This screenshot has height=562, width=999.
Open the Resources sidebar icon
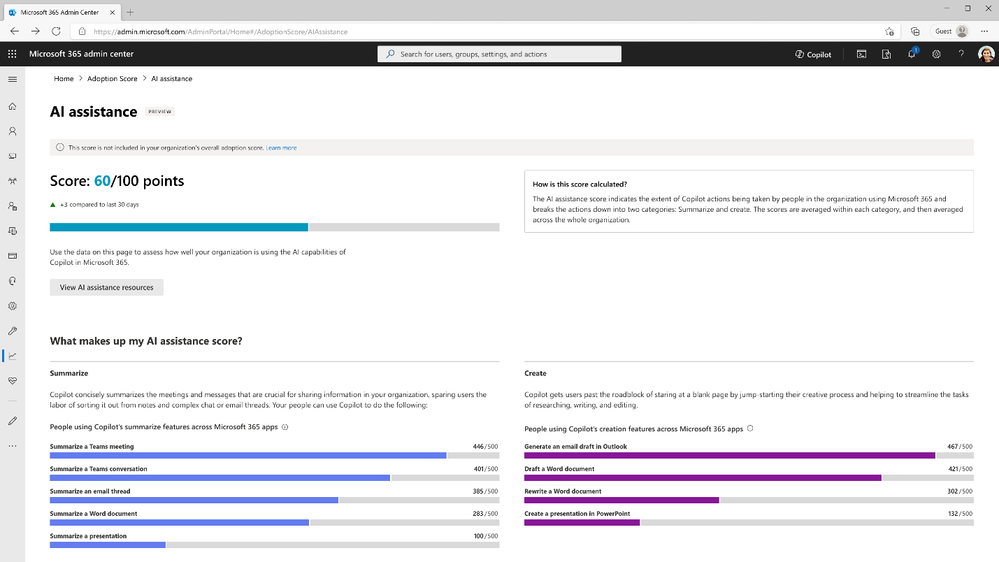pos(12,231)
